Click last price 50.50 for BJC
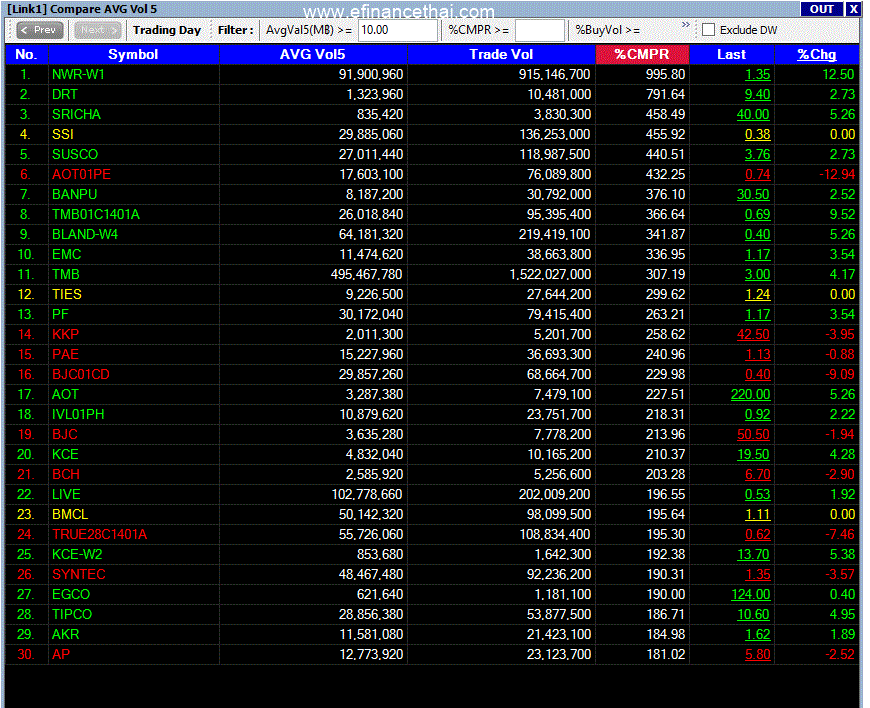870x708 pixels. point(753,434)
